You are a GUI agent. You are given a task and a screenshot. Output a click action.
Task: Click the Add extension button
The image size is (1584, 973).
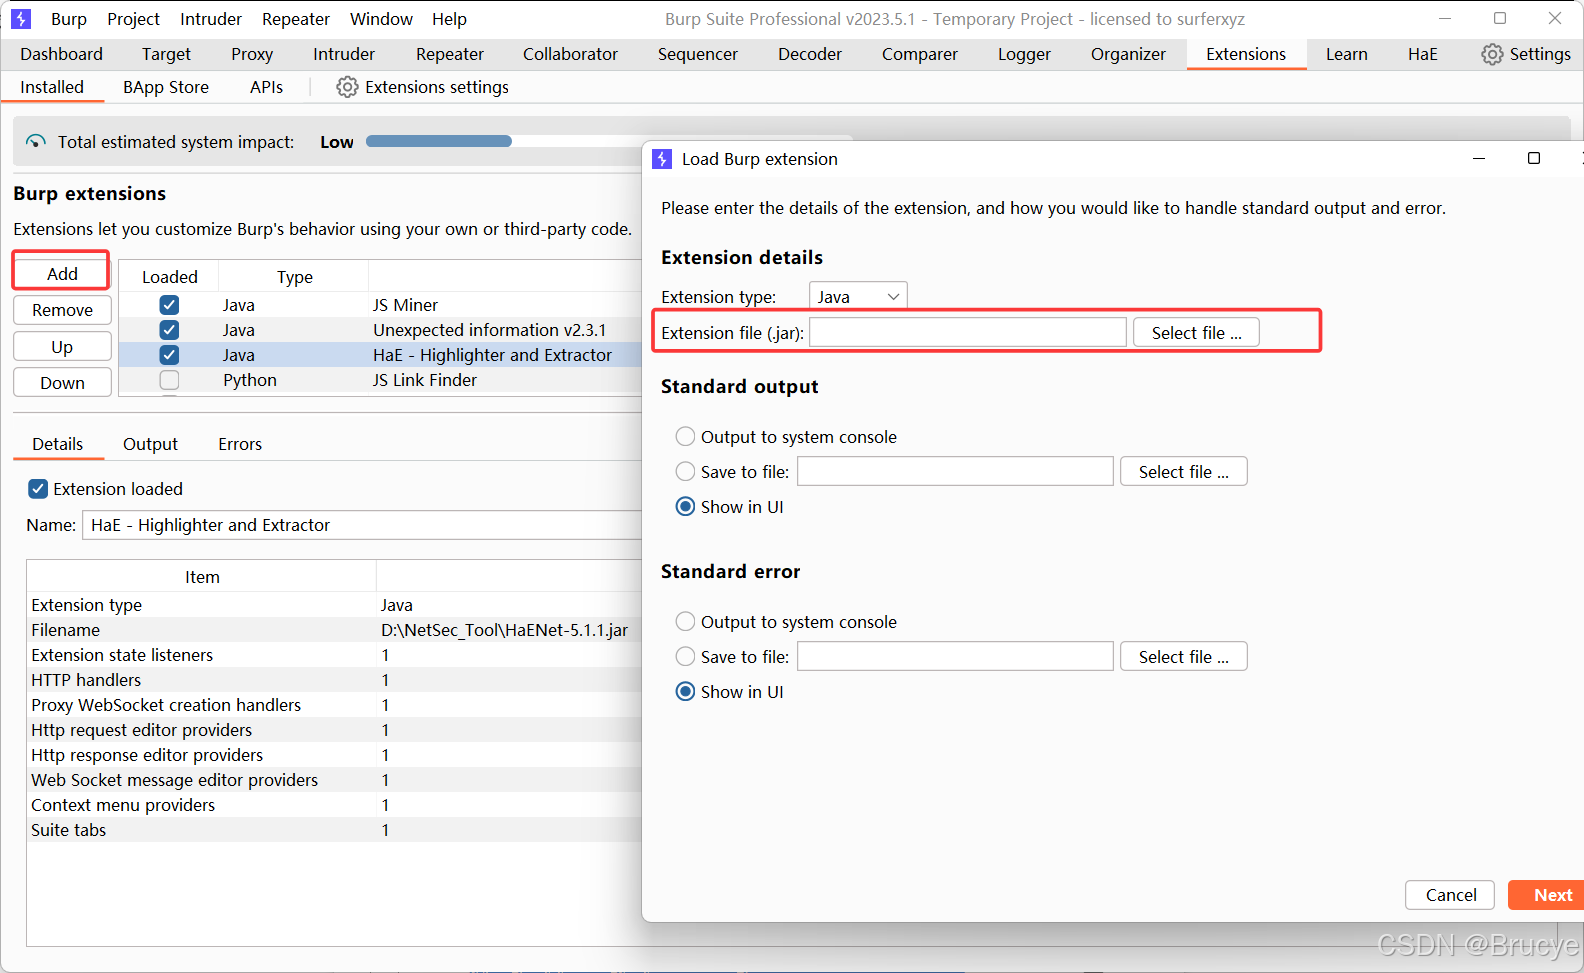tap(62, 273)
